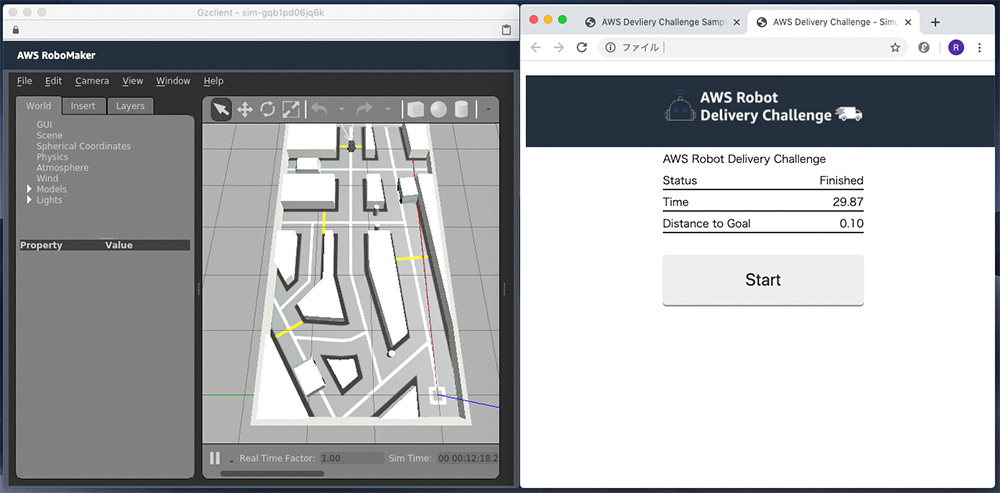The width and height of the screenshot is (1000, 493).
Task: Pause the Gazebo simulation
Action: 215,458
